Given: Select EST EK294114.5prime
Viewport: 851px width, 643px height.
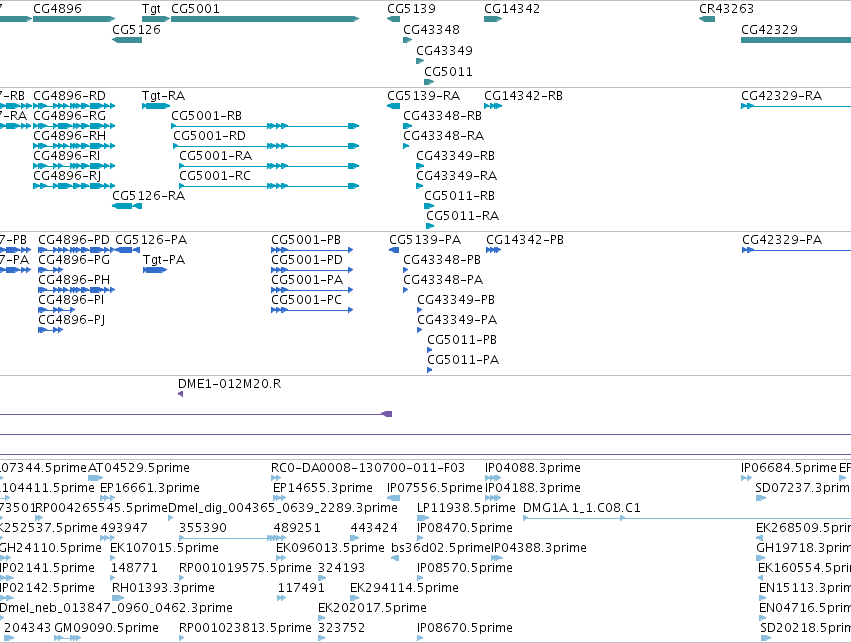Looking at the screenshot, I should point(404,588).
